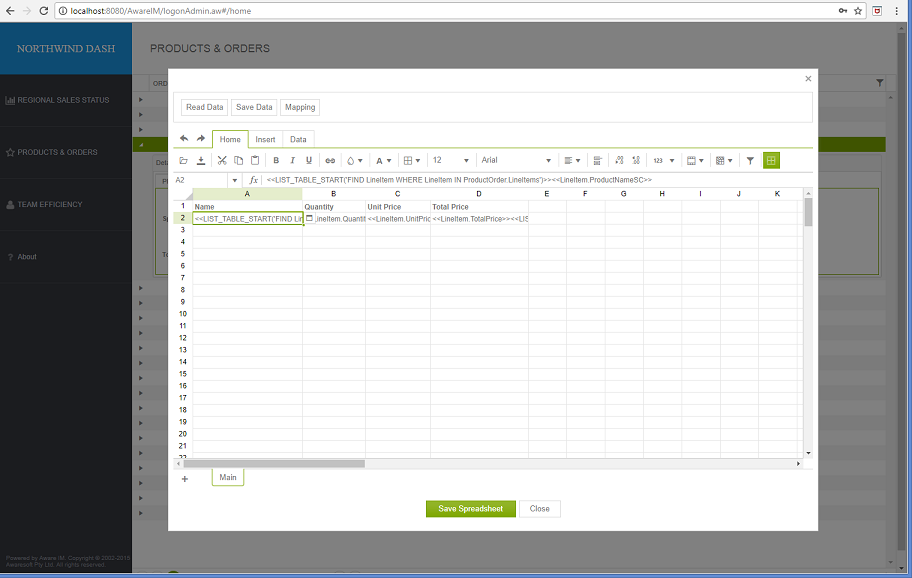Viewport: 912px width, 578px height.
Task: Click the spreadsheet vertical scrollbar down arrow
Action: (808, 453)
